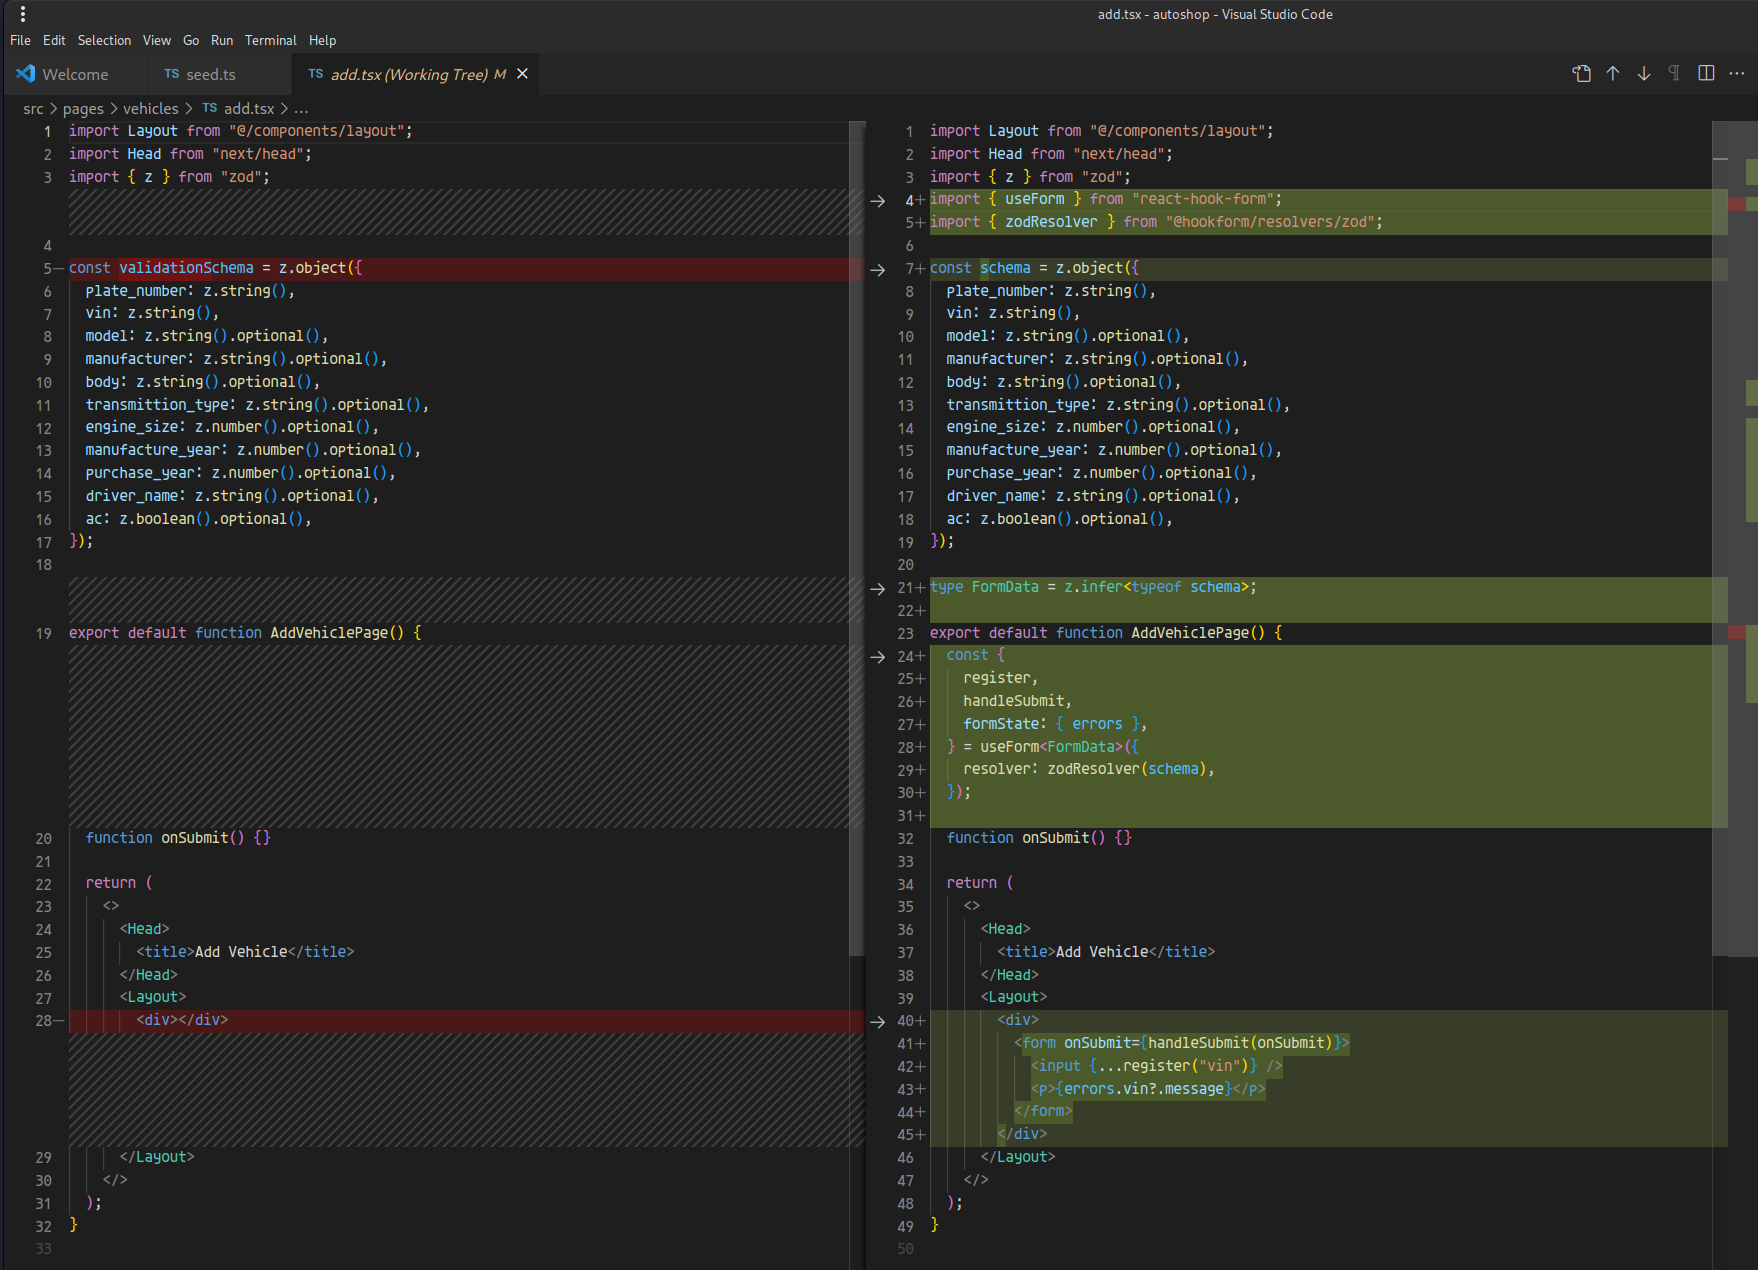The image size is (1758, 1270).
Task: Open the Go menu
Action: pos(191,40)
